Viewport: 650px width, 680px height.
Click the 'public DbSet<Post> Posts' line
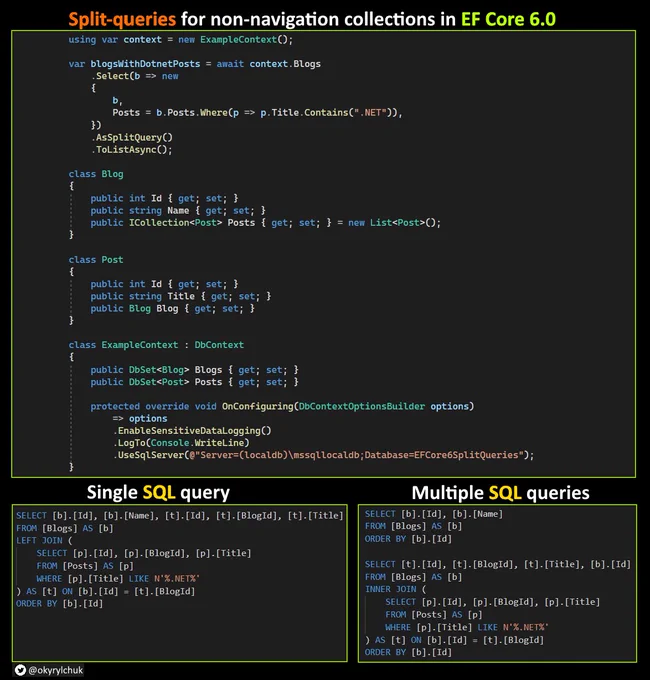pyautogui.click(x=194, y=382)
